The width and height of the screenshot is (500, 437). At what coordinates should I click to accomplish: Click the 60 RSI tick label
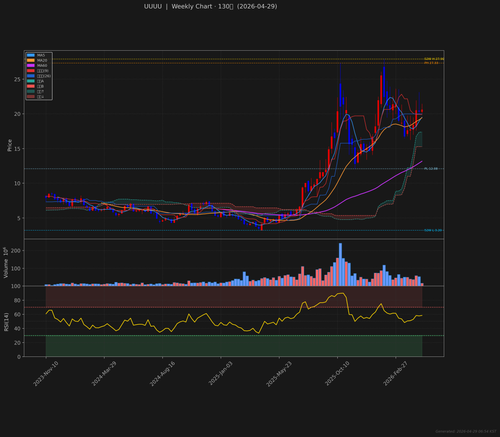click(17, 315)
